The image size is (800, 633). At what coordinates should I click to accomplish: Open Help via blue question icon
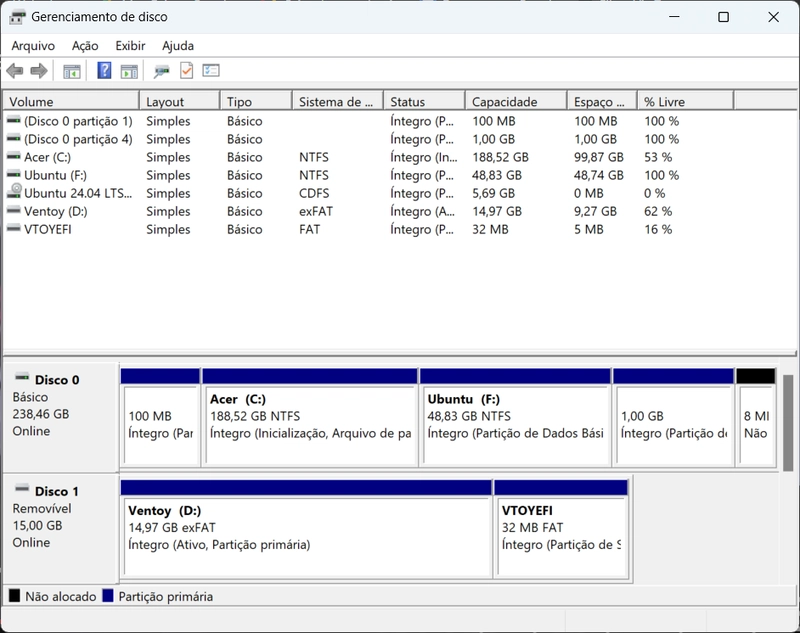pos(104,70)
